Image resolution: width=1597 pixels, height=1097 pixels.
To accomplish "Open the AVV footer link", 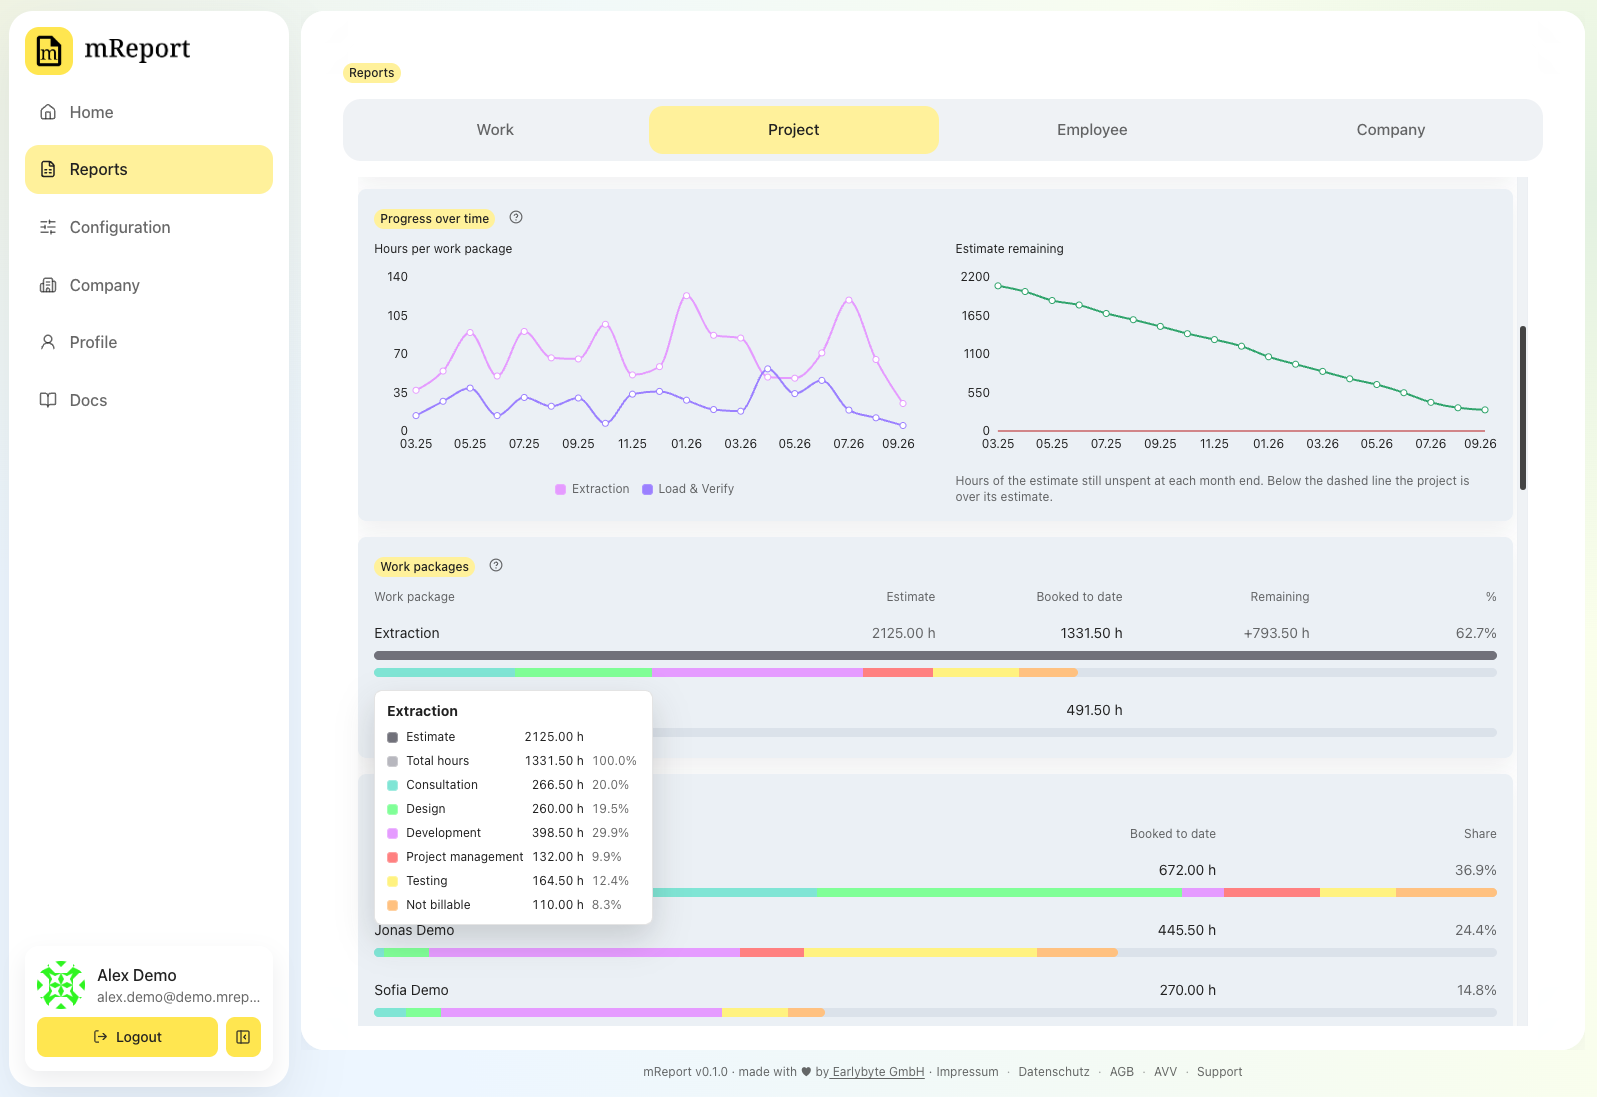I will click(x=1165, y=1072).
